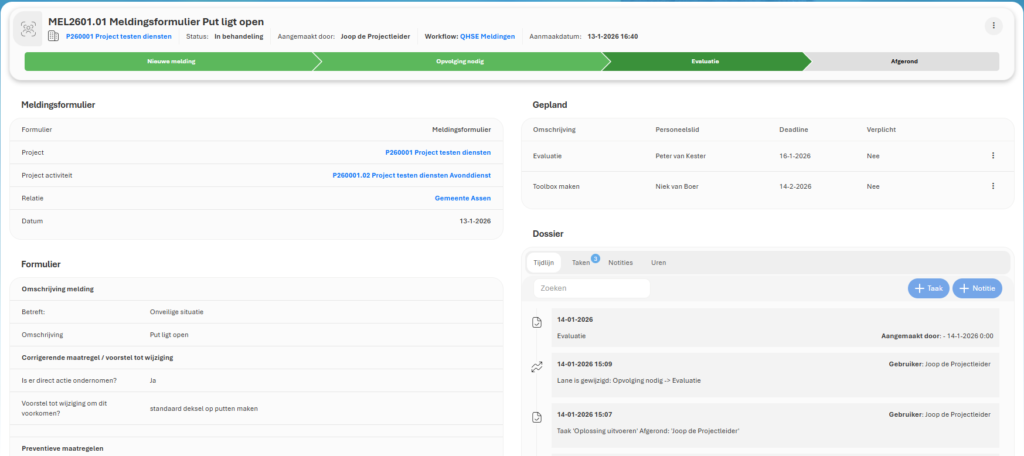Viewport: 1024px width, 456px height.
Task: Open the options menu for Toolbox maken row
Action: [992, 186]
